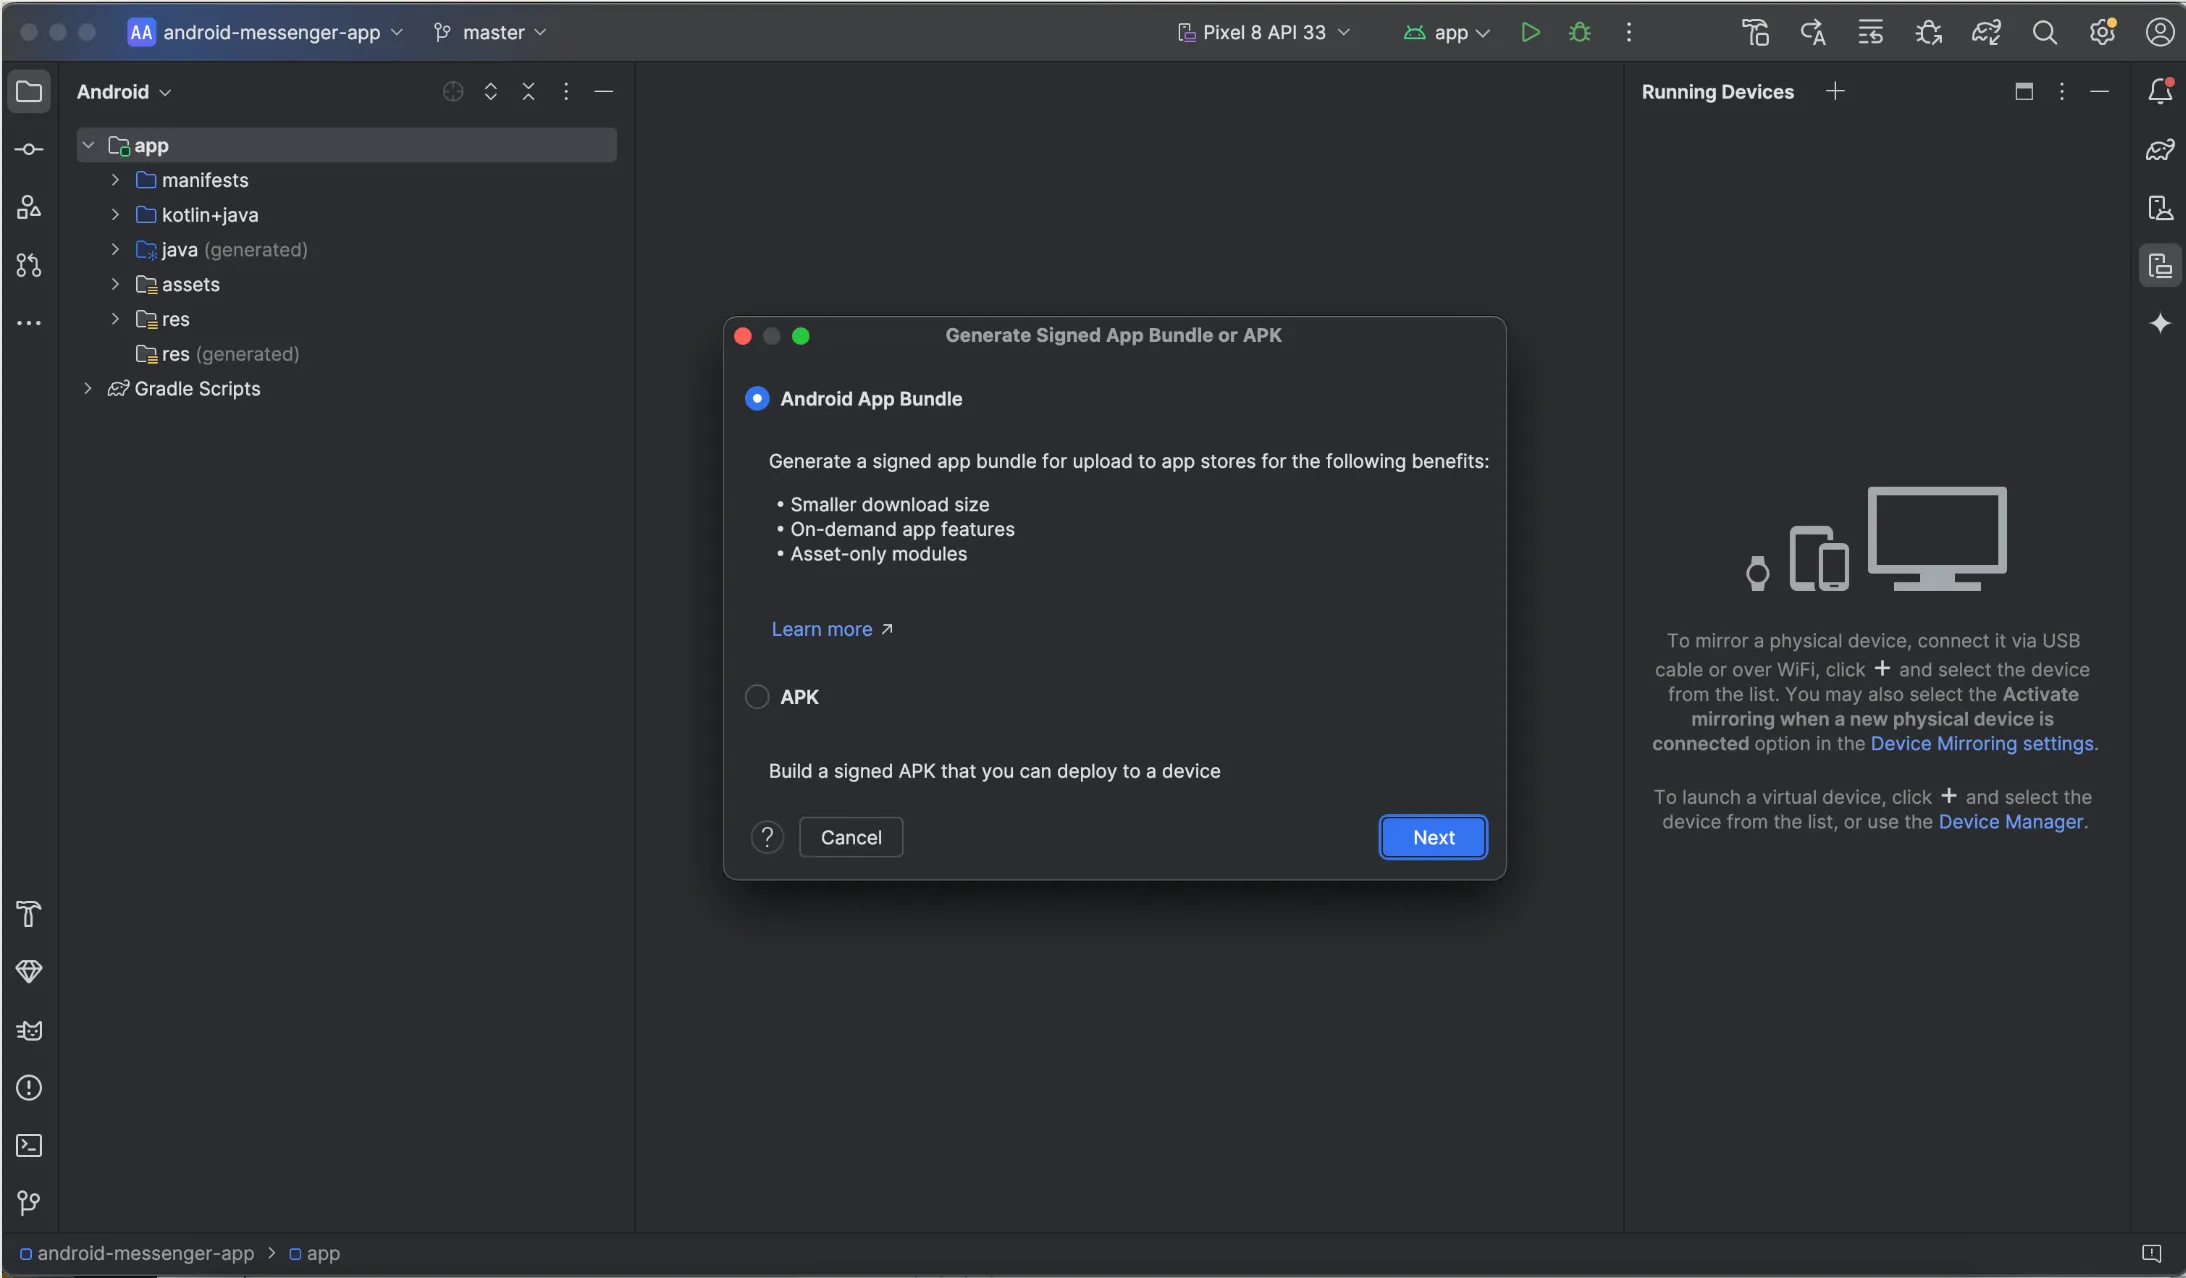Open the Resource Manager tool window
The height and width of the screenshot is (1278, 2186).
[29, 207]
